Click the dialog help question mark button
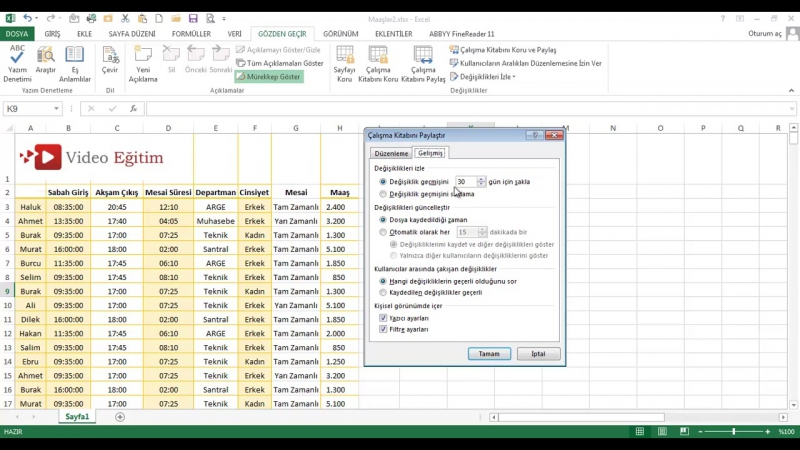 pyautogui.click(x=535, y=135)
